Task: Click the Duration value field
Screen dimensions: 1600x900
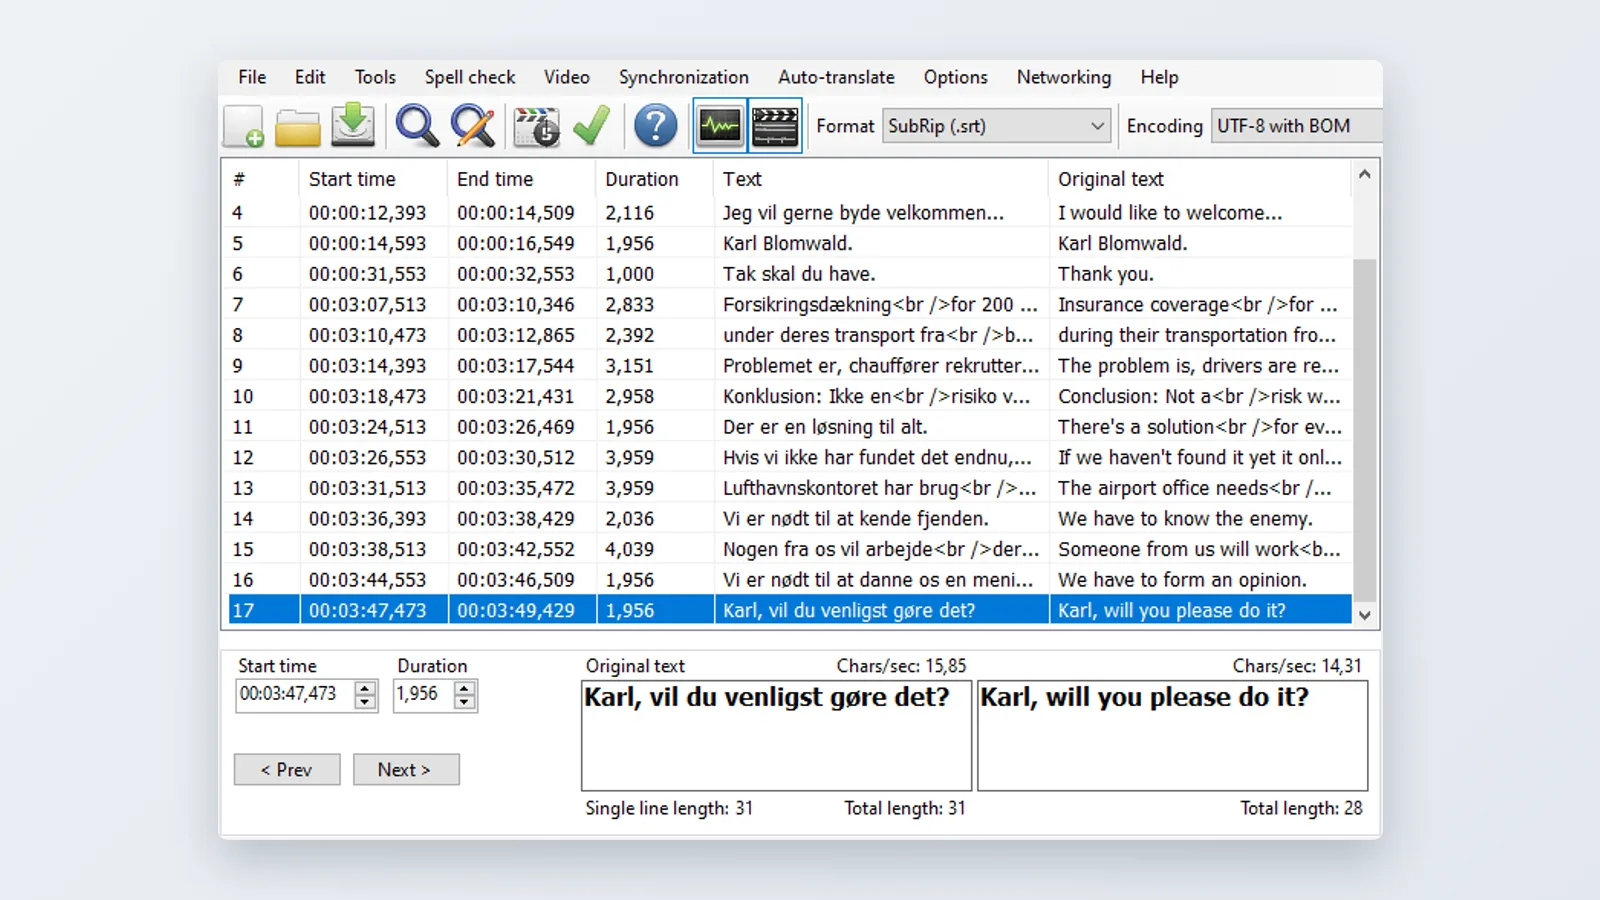Action: tap(424, 694)
